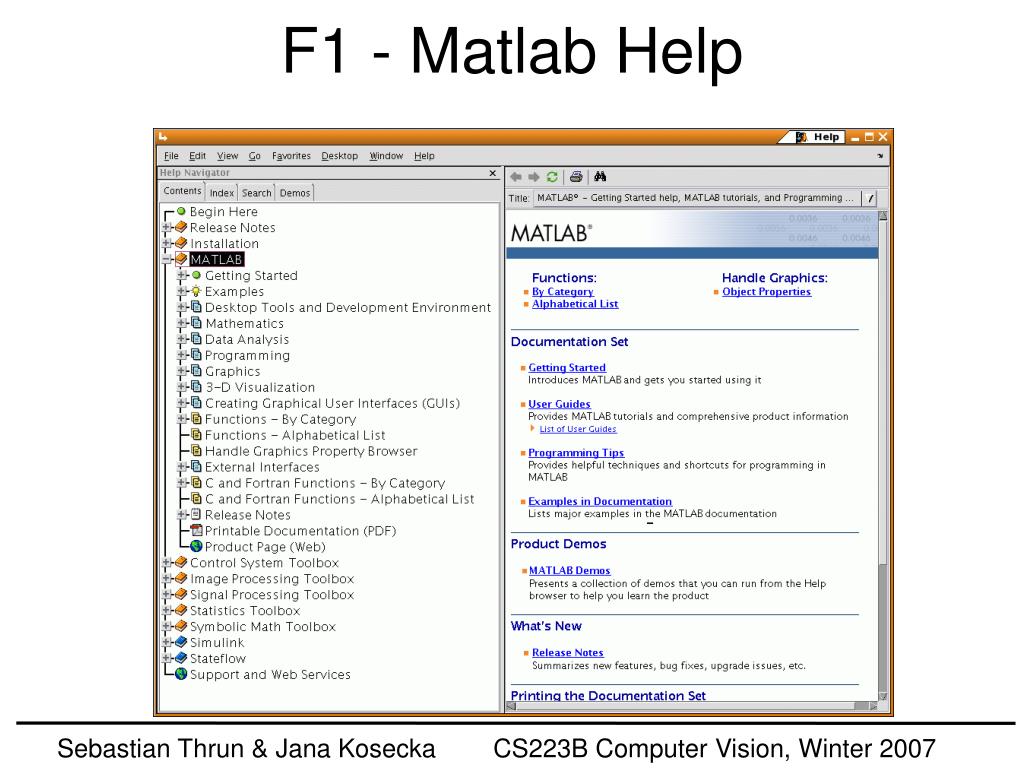This screenshot has width=1024, height=768.
Task: Click the book icon next to Release Notes top entry
Action: 182,227
